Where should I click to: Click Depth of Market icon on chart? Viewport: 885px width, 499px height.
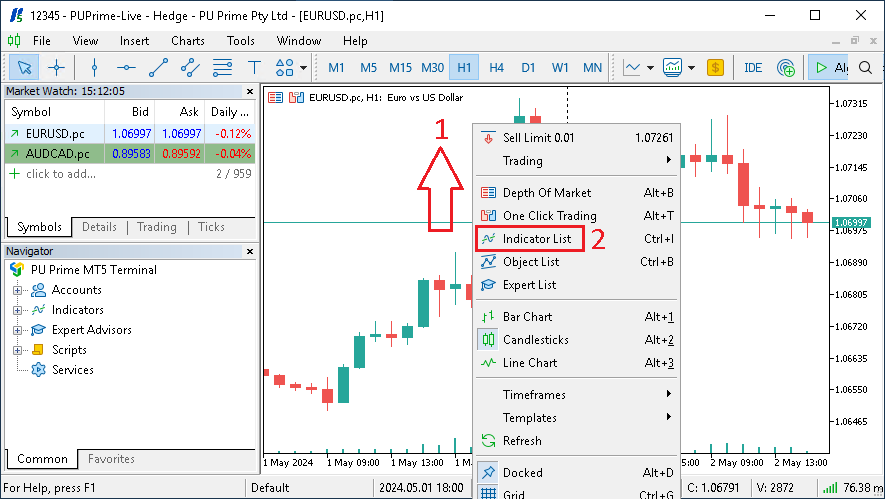click(275, 97)
